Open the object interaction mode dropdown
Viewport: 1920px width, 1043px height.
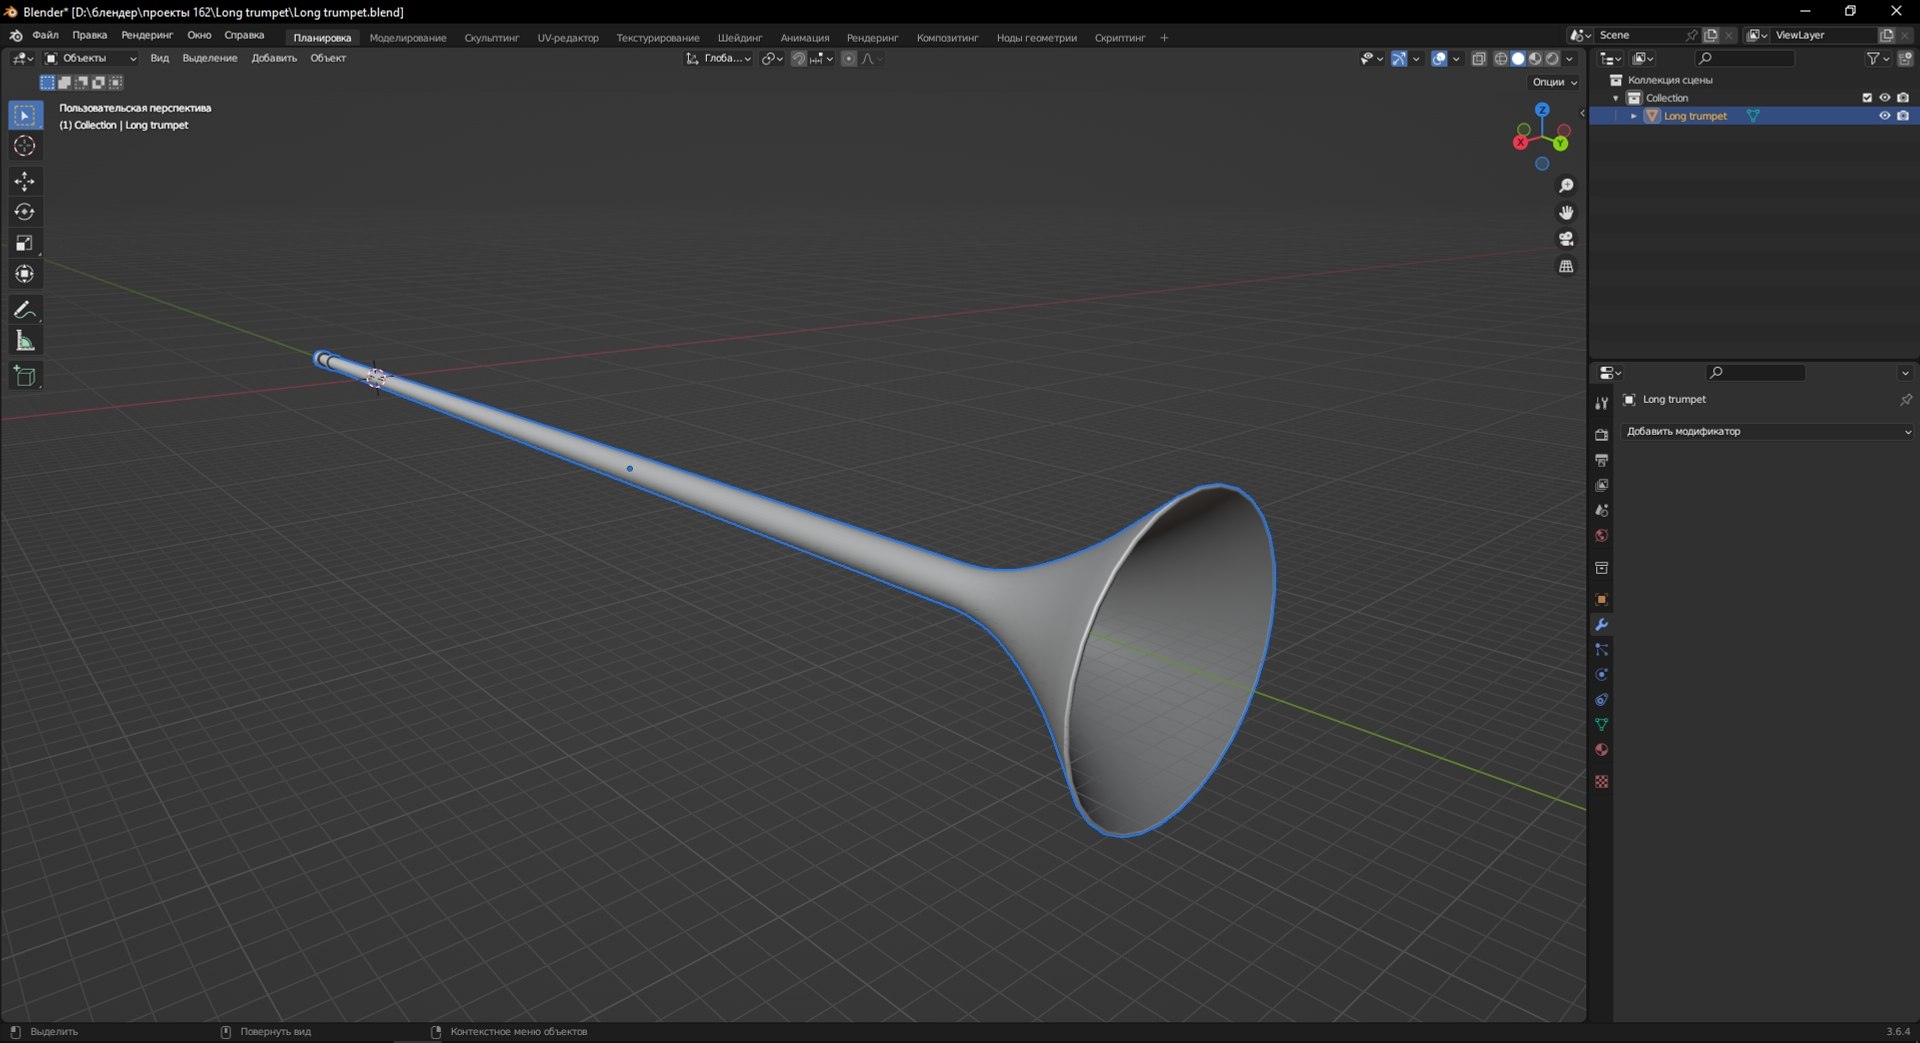(x=90, y=59)
